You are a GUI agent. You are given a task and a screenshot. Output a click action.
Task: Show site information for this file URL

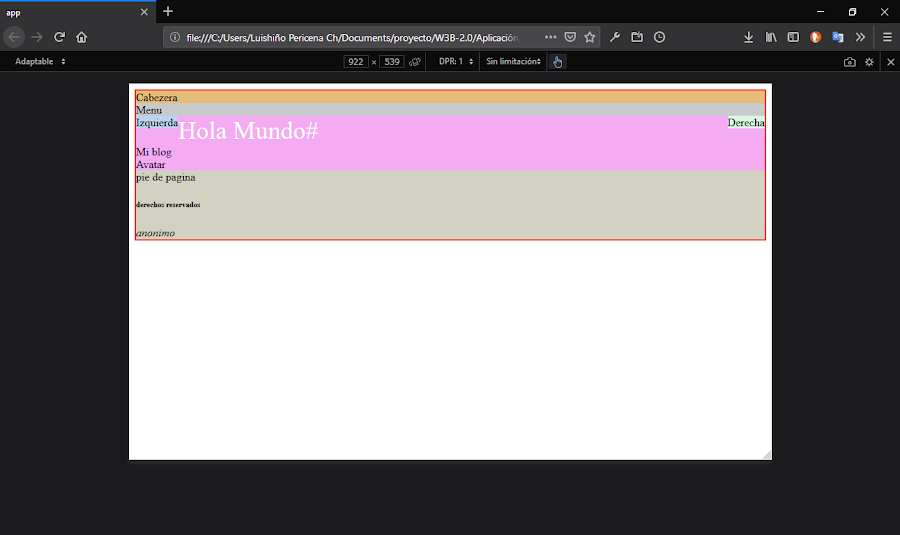pos(174,37)
